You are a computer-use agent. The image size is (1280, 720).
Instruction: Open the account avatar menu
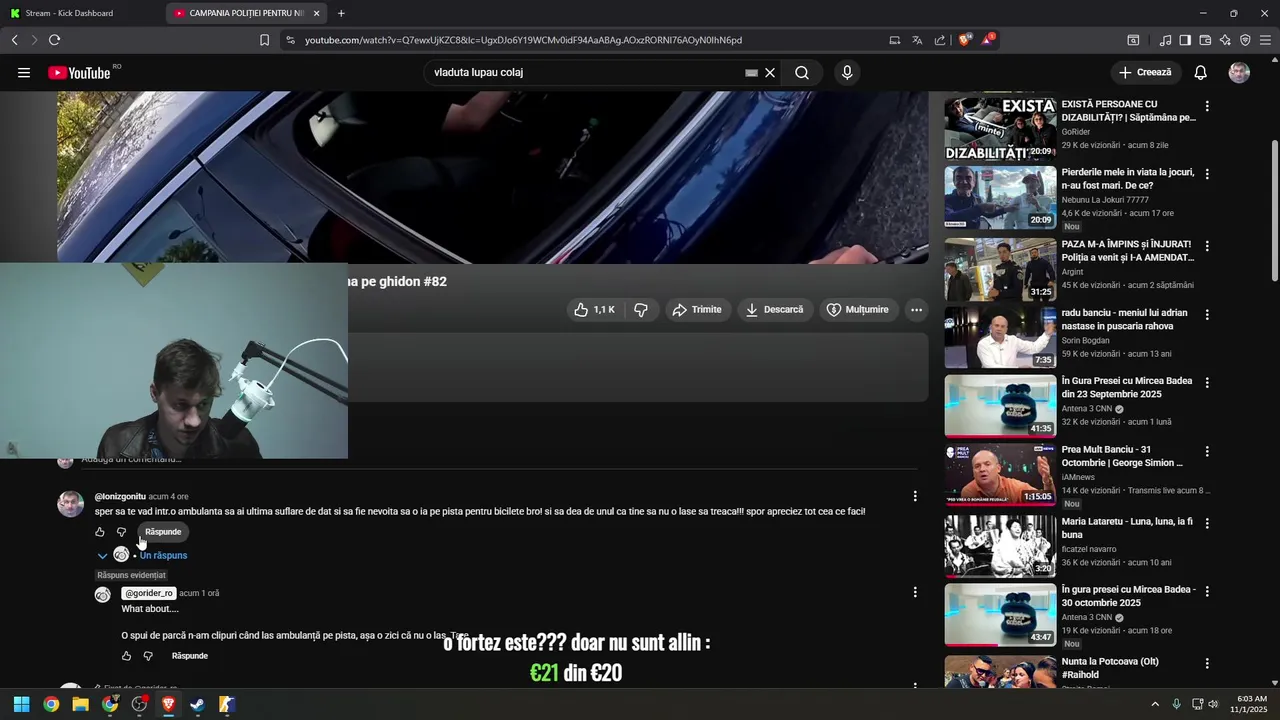[1239, 72]
